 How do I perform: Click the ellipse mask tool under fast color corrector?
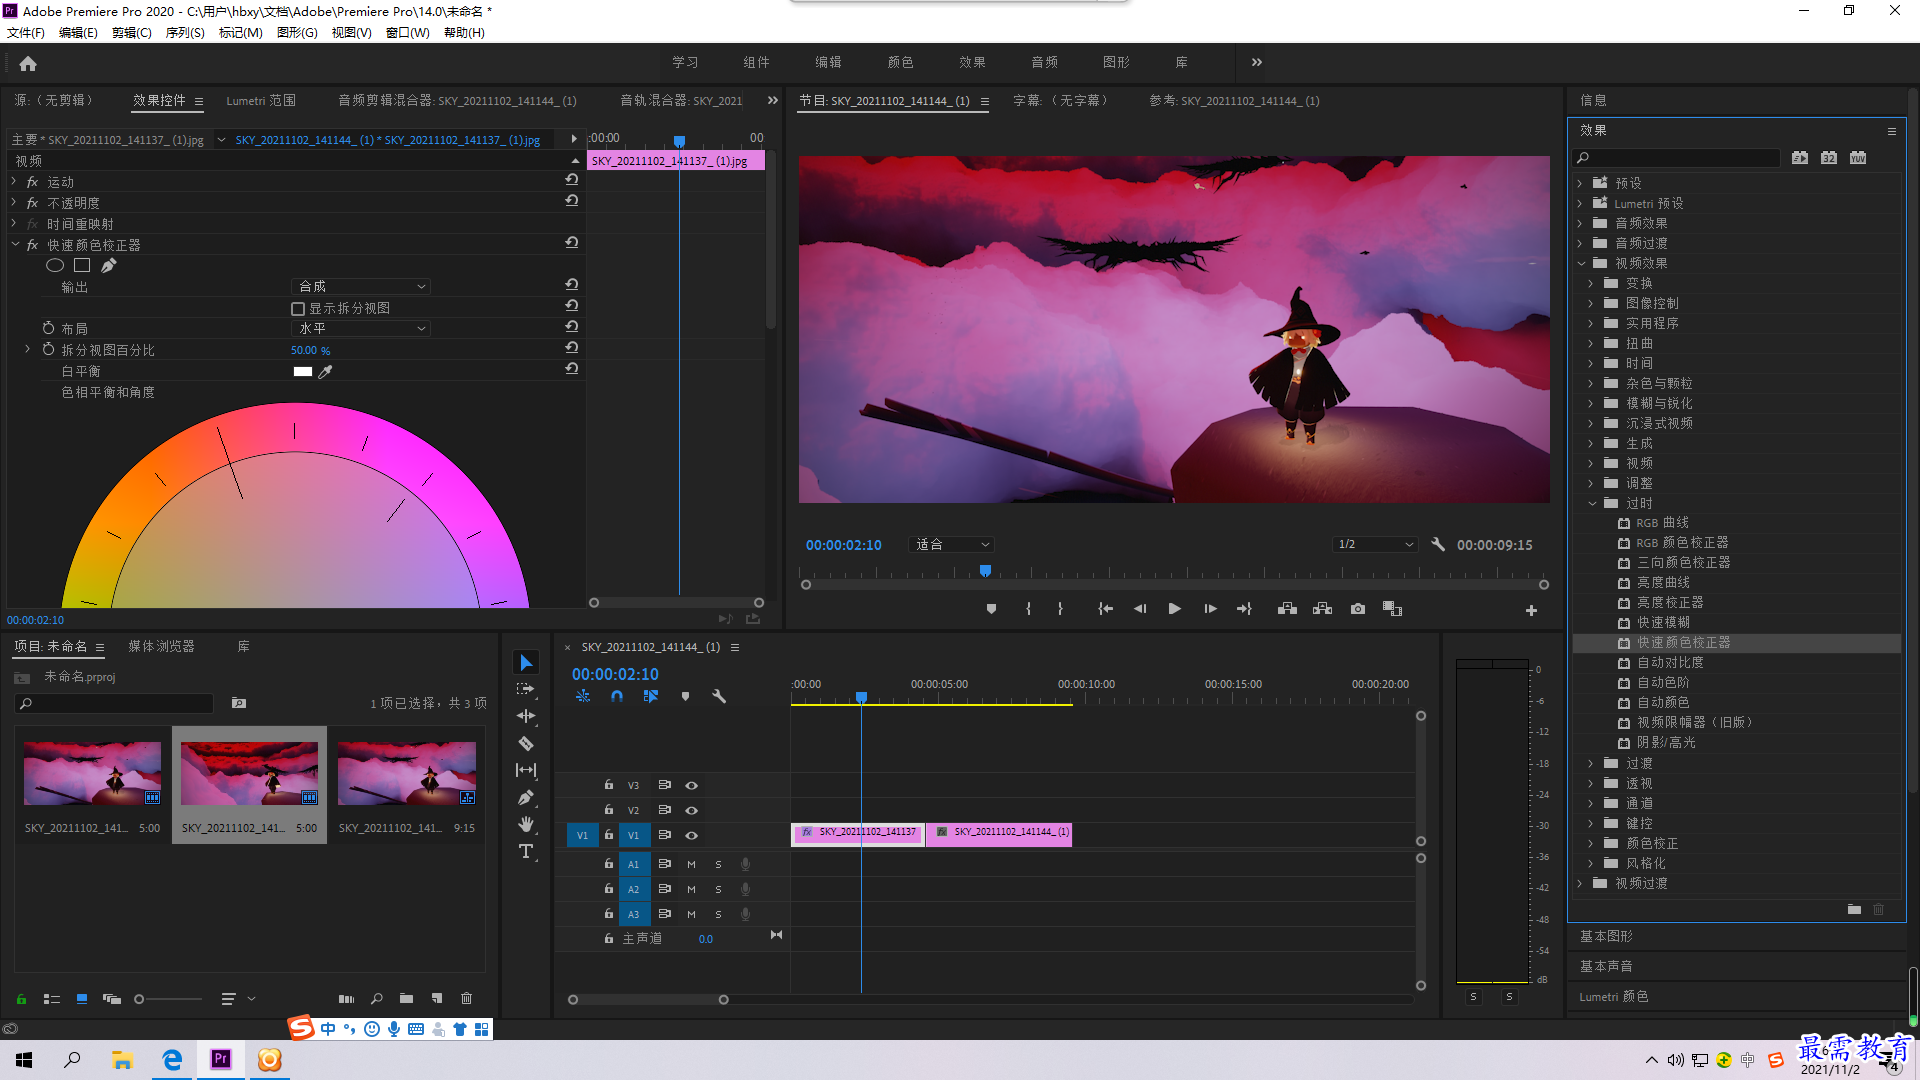point(55,265)
